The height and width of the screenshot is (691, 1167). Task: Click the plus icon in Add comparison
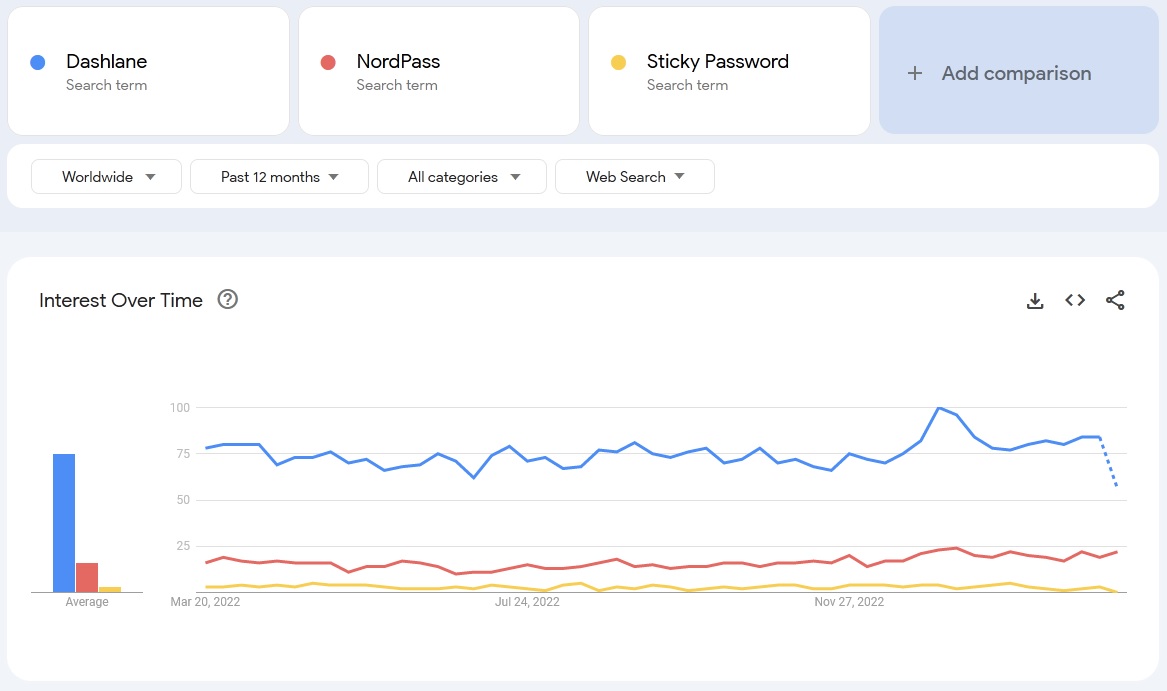coord(914,73)
